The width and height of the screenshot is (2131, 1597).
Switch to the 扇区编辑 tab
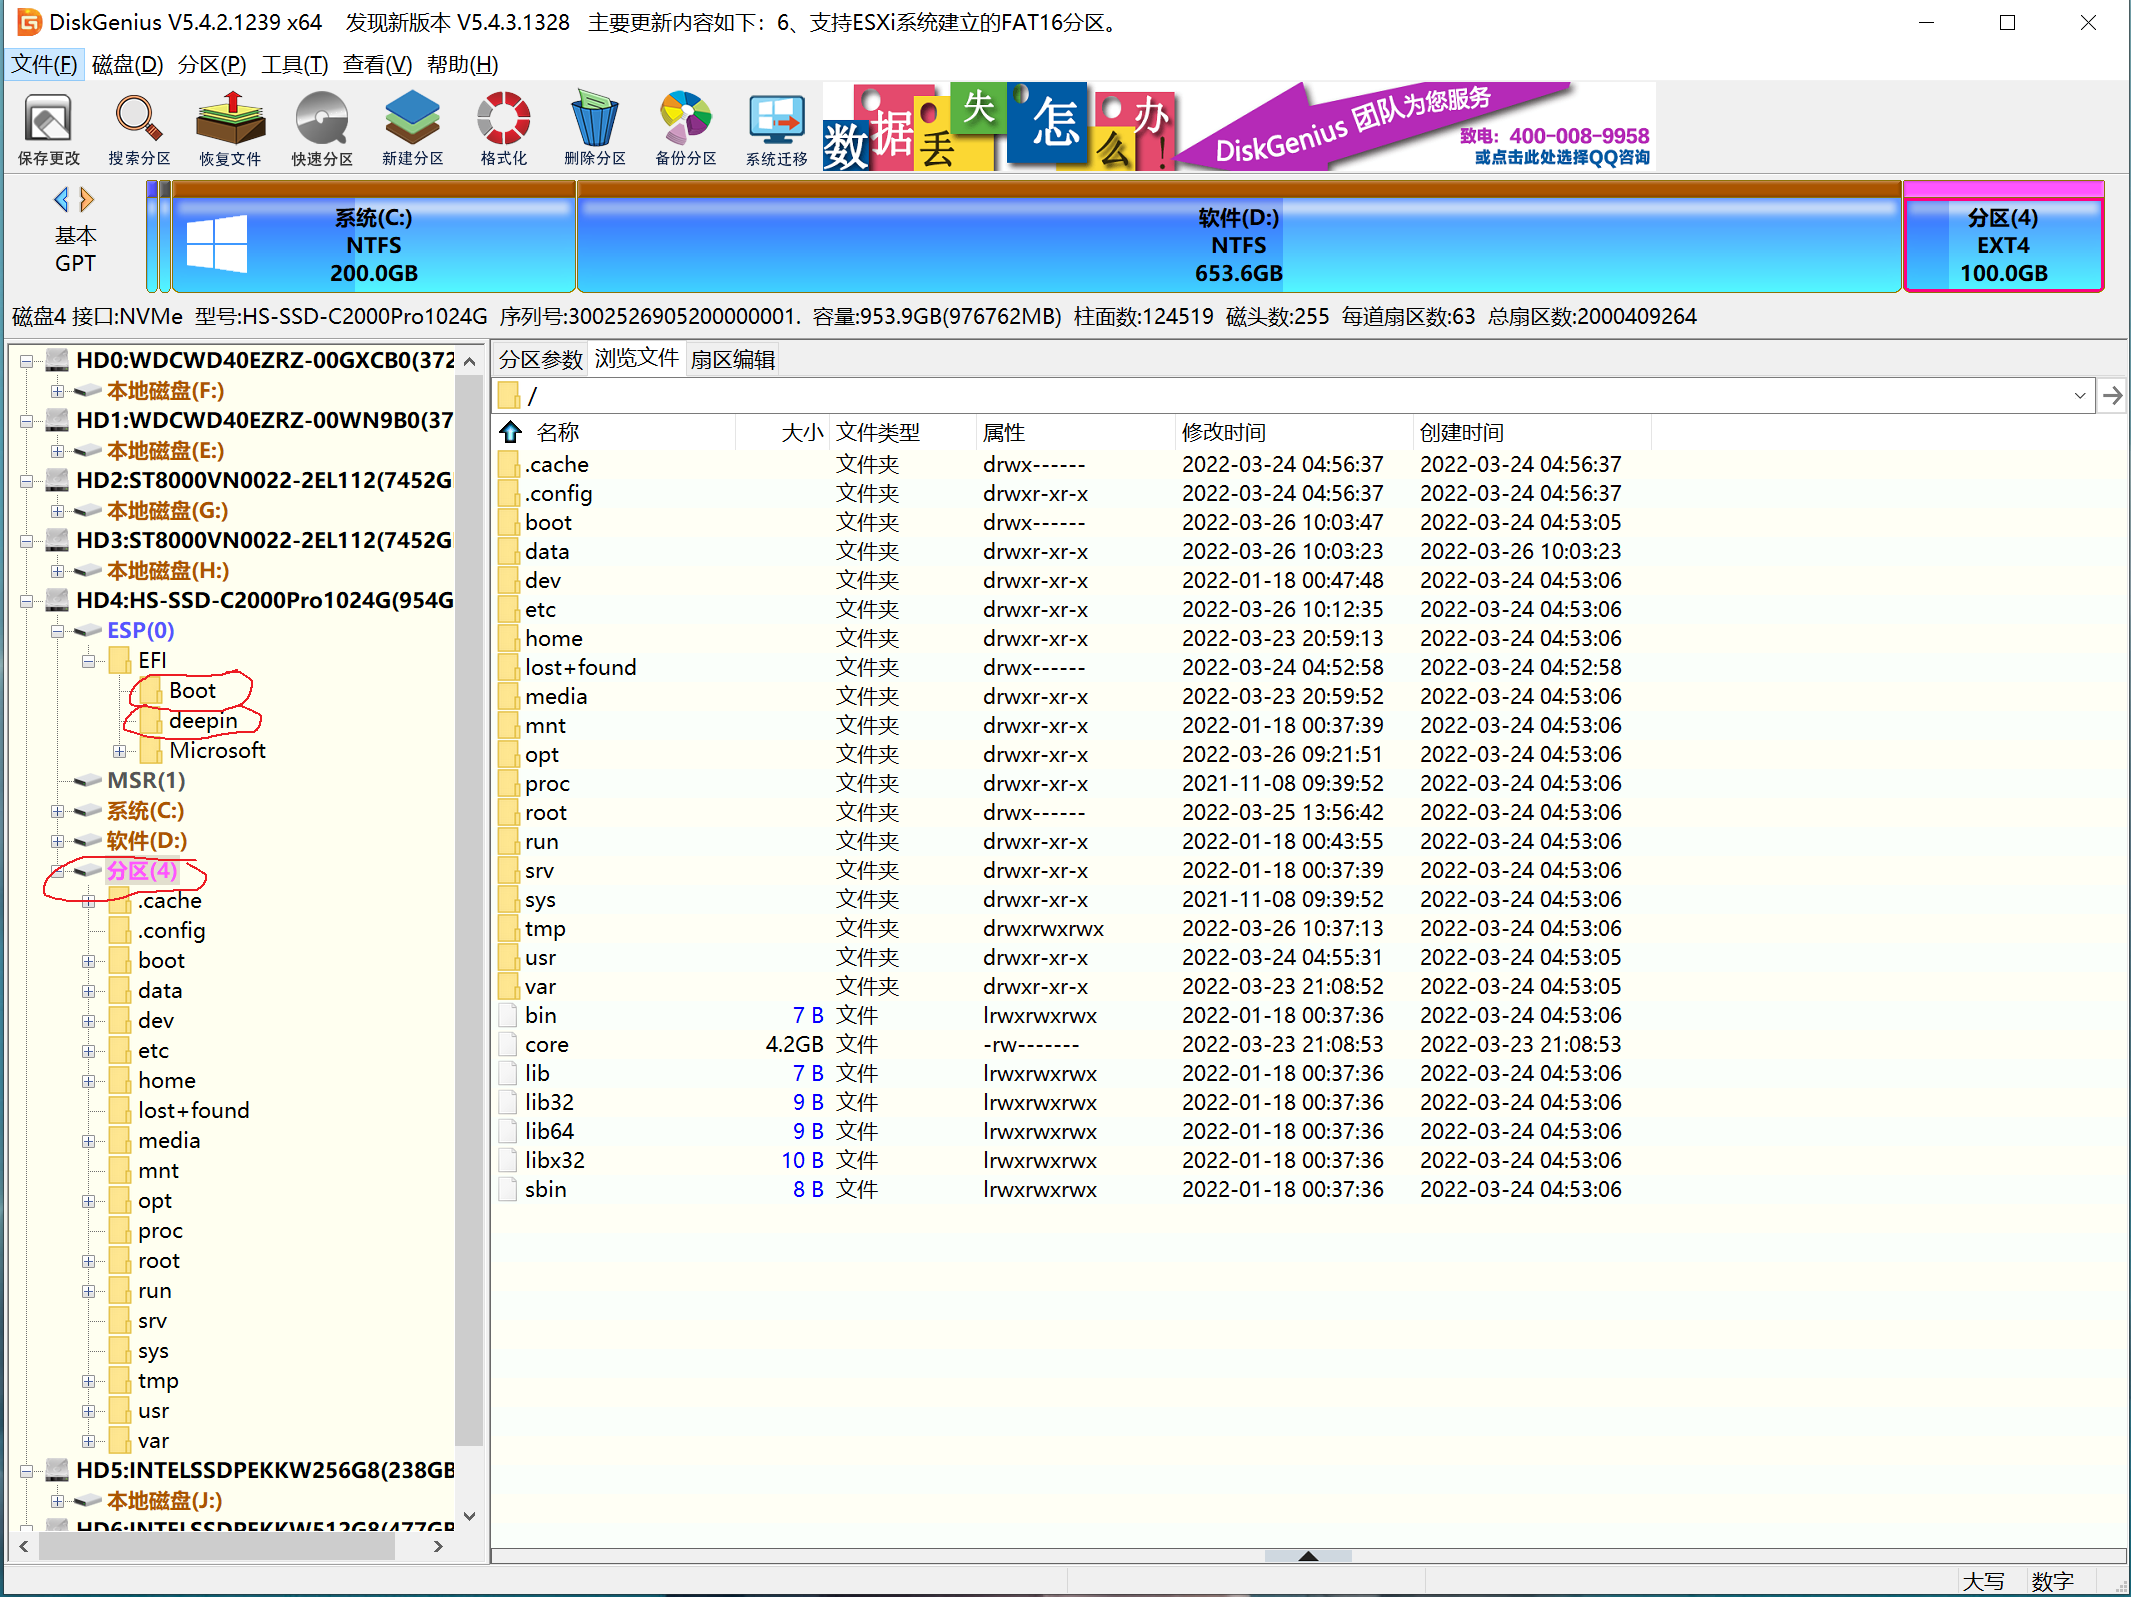pyautogui.click(x=732, y=360)
